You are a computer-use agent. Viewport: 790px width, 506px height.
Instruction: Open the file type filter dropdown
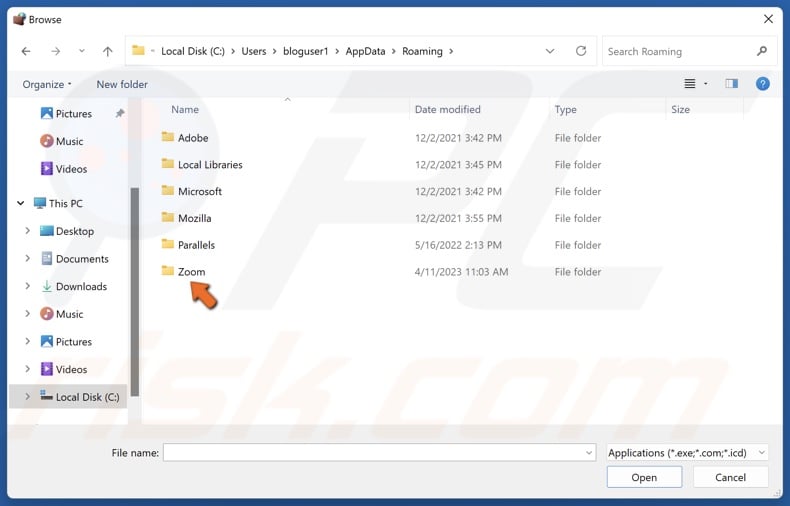pos(687,453)
